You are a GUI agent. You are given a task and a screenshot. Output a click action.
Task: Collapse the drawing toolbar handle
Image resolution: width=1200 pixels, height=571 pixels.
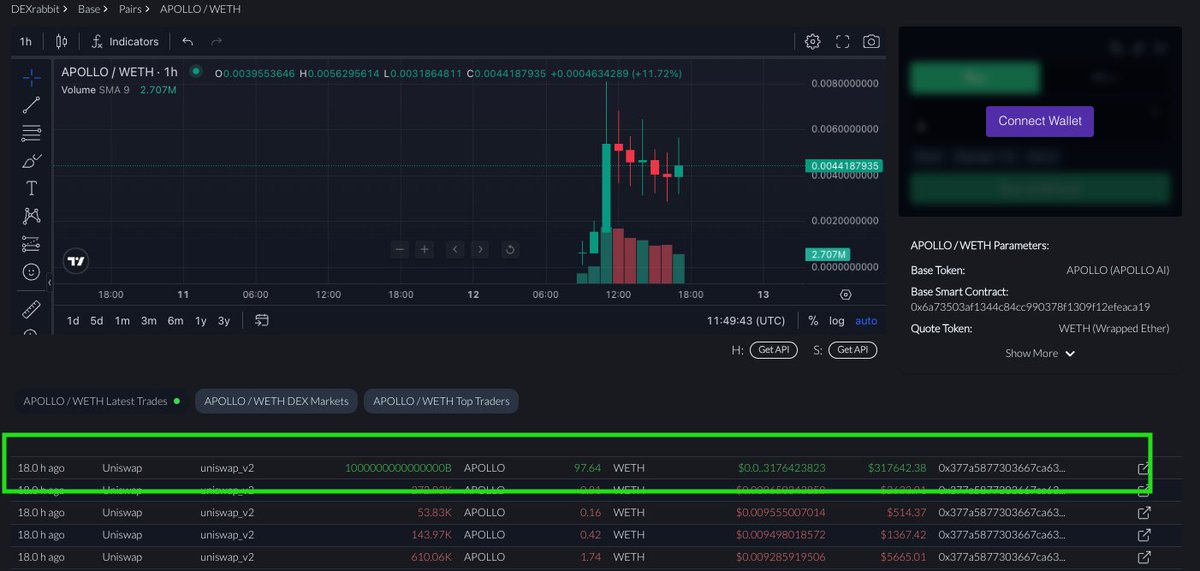[x=49, y=283]
